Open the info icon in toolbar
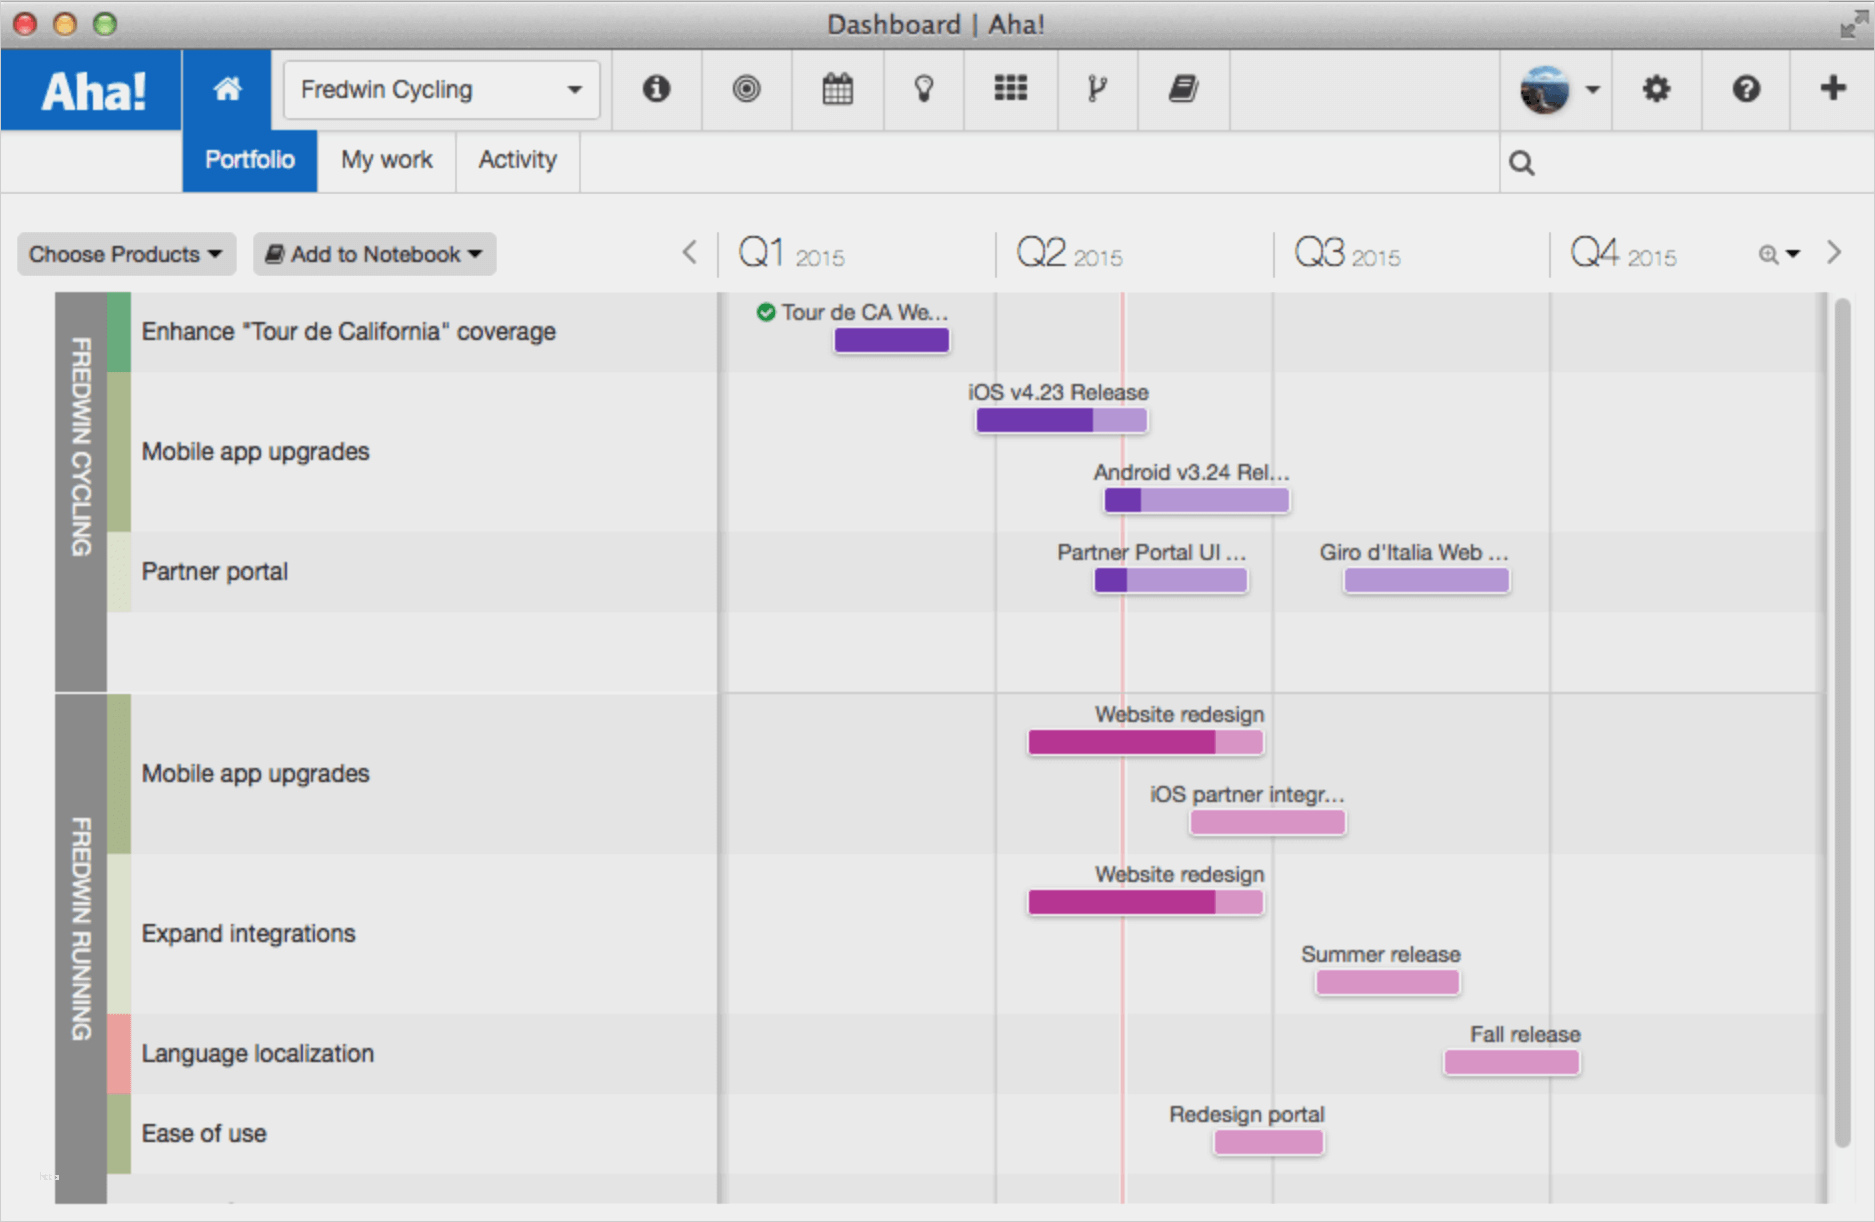 pos(656,90)
